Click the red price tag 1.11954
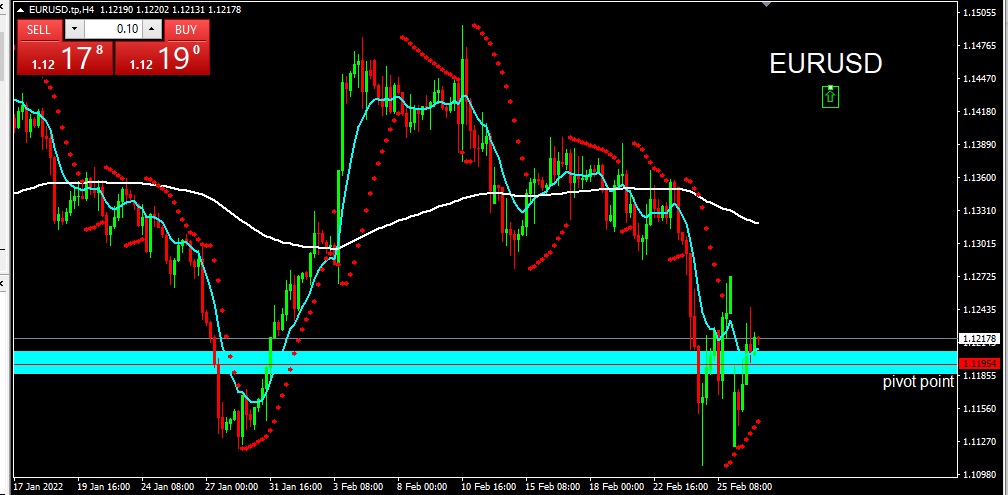The width and height of the screenshot is (1008, 495). tap(978, 364)
